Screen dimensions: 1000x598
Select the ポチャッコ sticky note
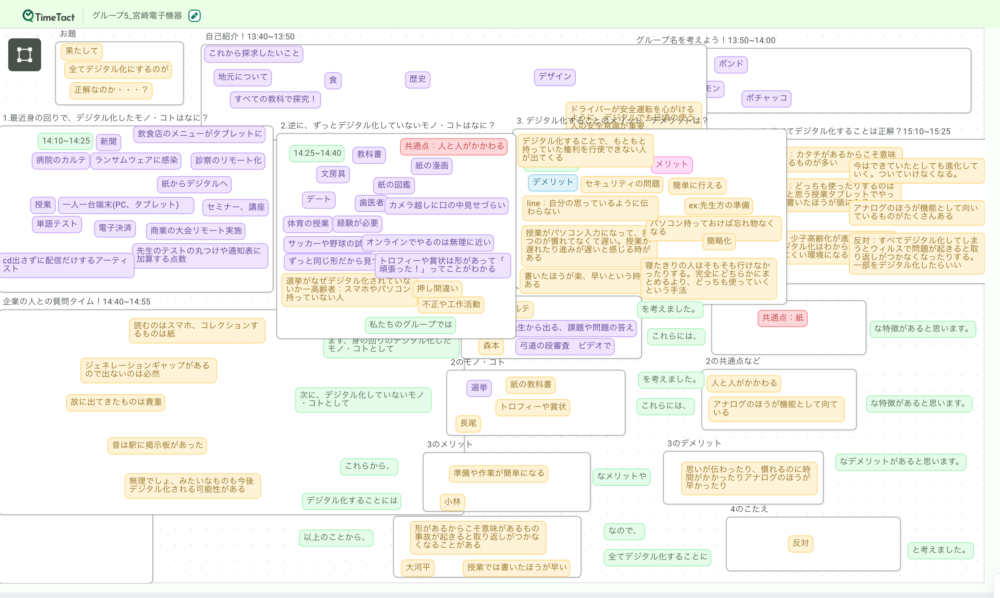pos(766,98)
